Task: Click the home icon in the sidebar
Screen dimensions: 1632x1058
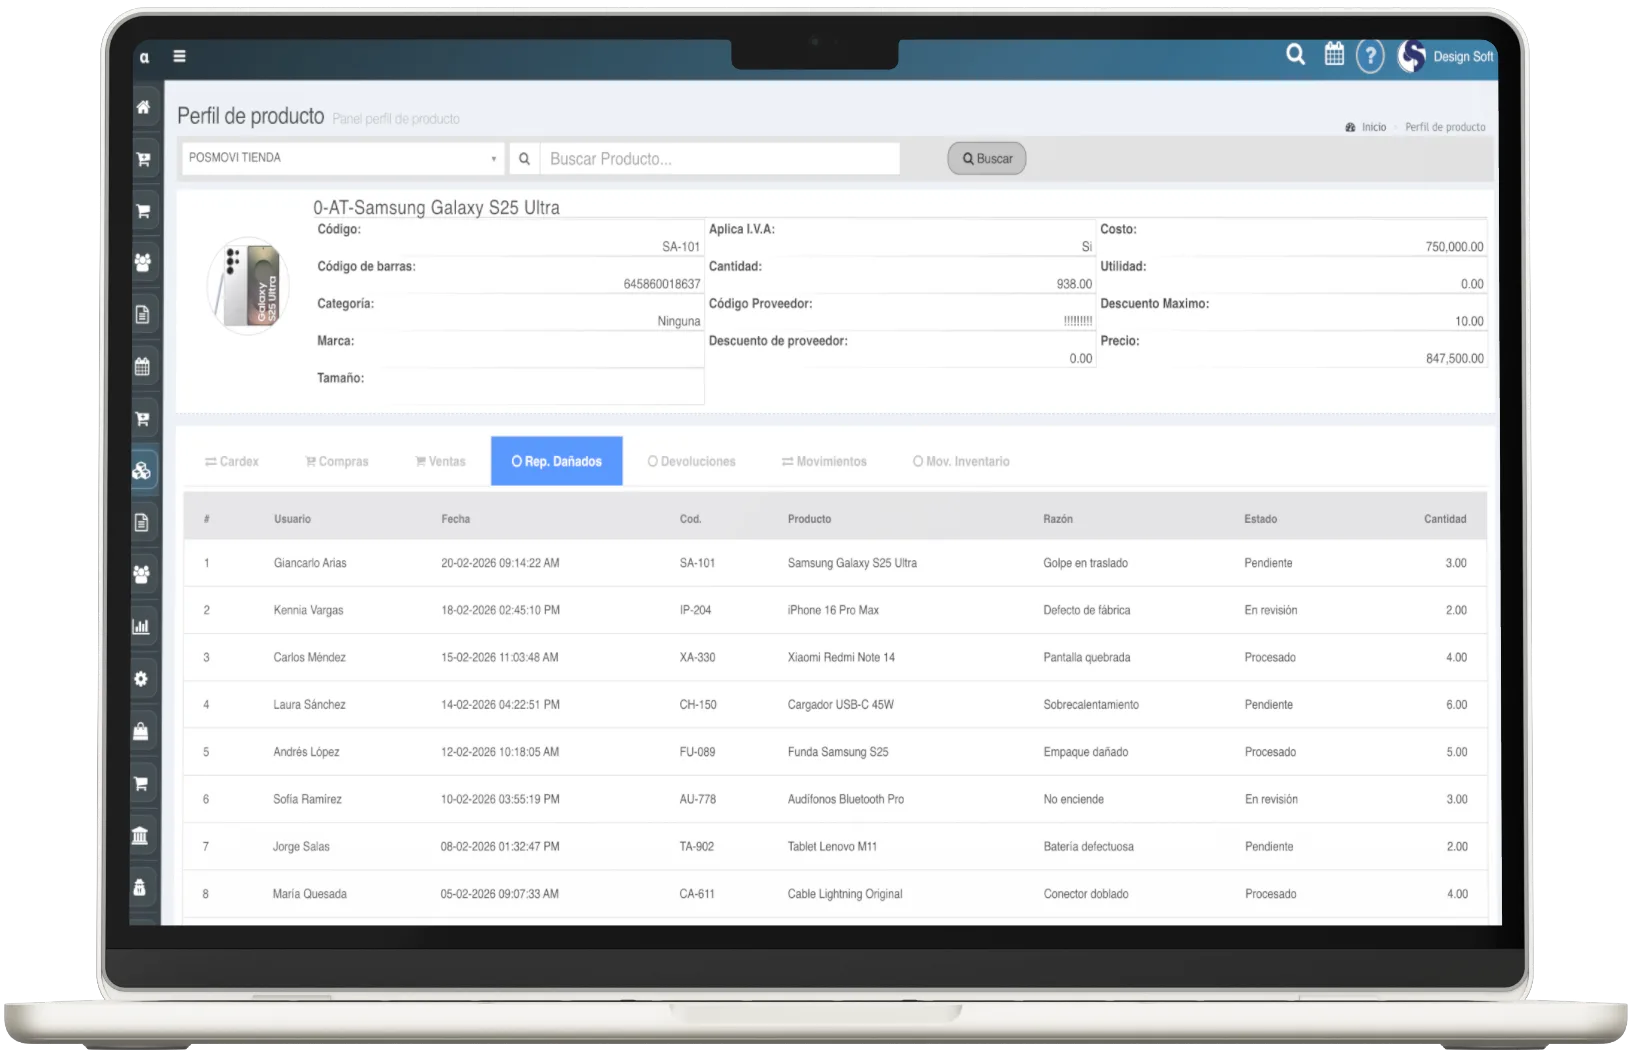Action: tap(143, 107)
